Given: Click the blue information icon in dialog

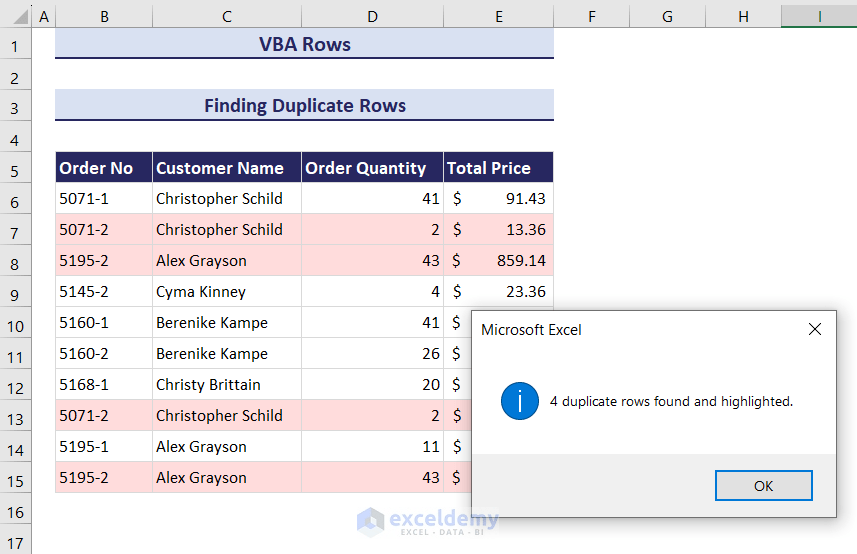Looking at the screenshot, I should (519, 400).
